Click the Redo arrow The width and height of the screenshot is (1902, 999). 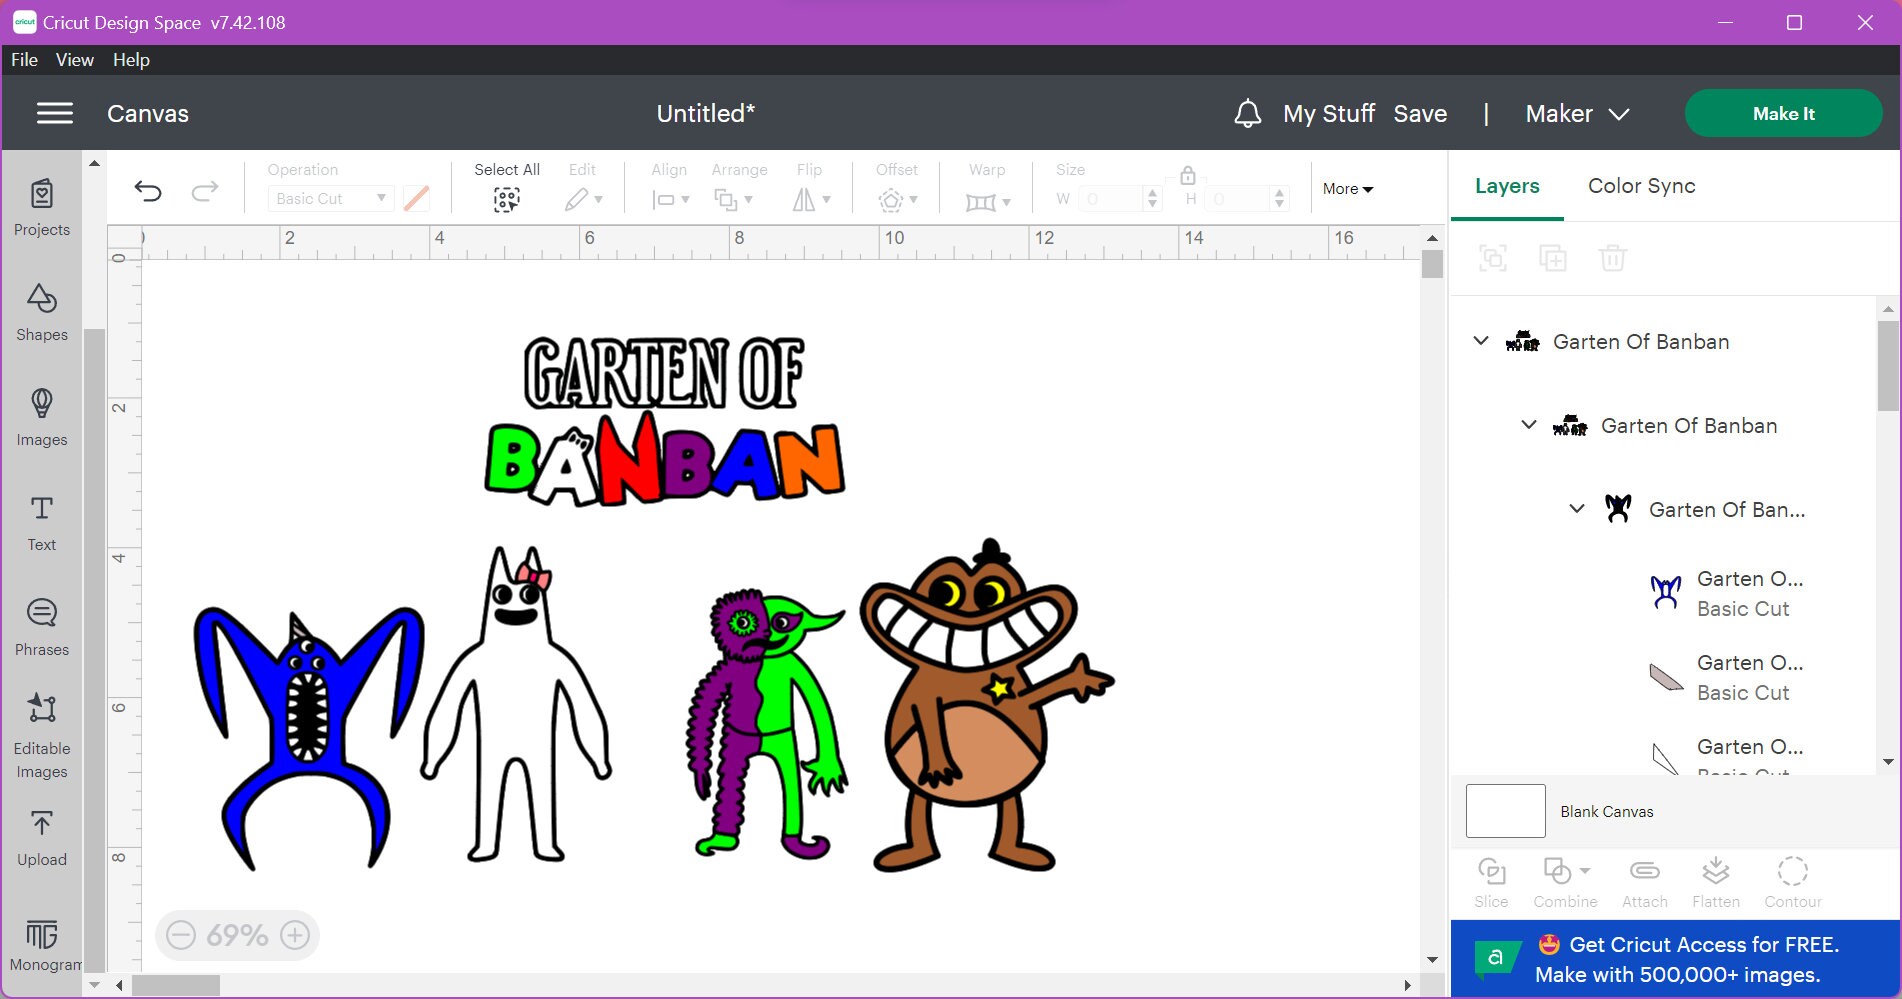205,191
